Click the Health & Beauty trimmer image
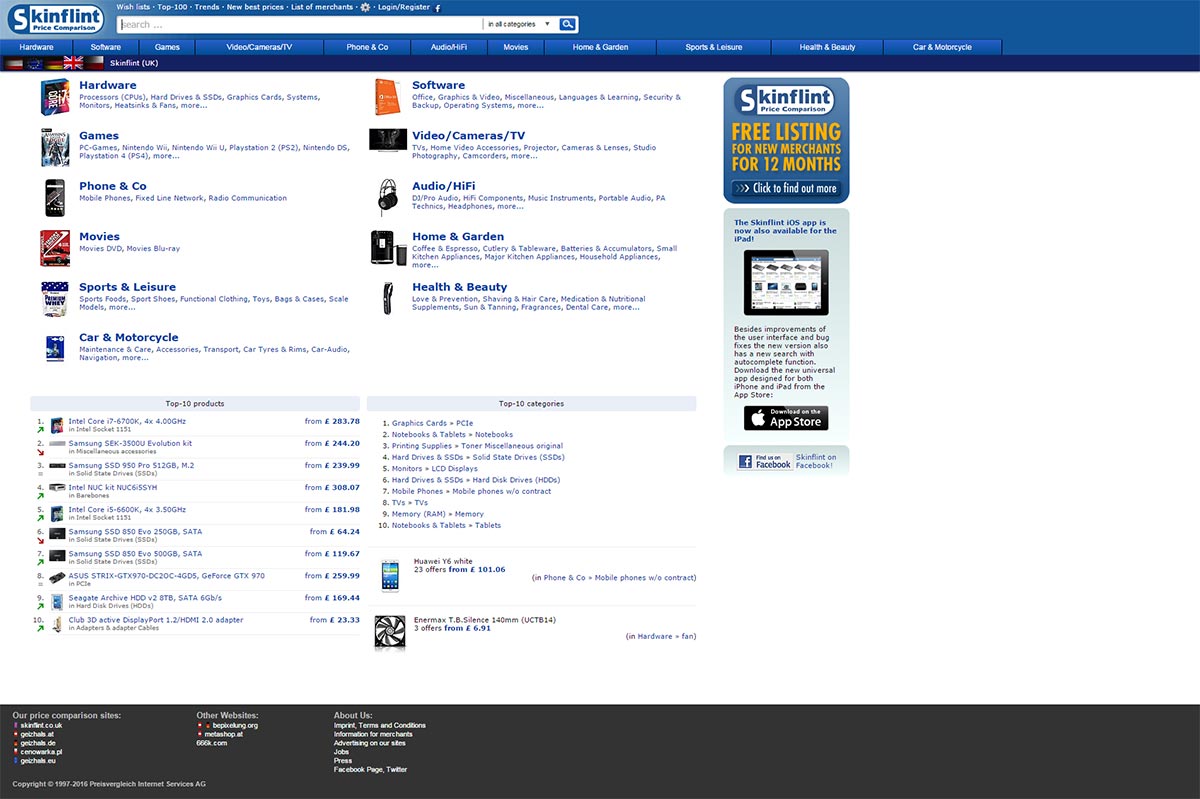1200x799 pixels. point(388,299)
